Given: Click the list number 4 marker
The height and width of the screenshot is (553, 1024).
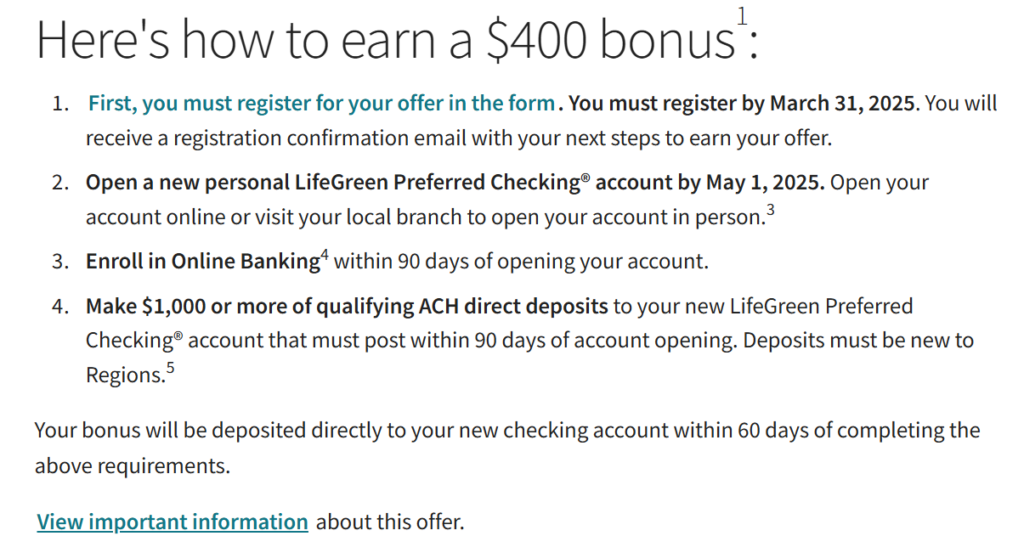Looking at the screenshot, I should [60, 306].
